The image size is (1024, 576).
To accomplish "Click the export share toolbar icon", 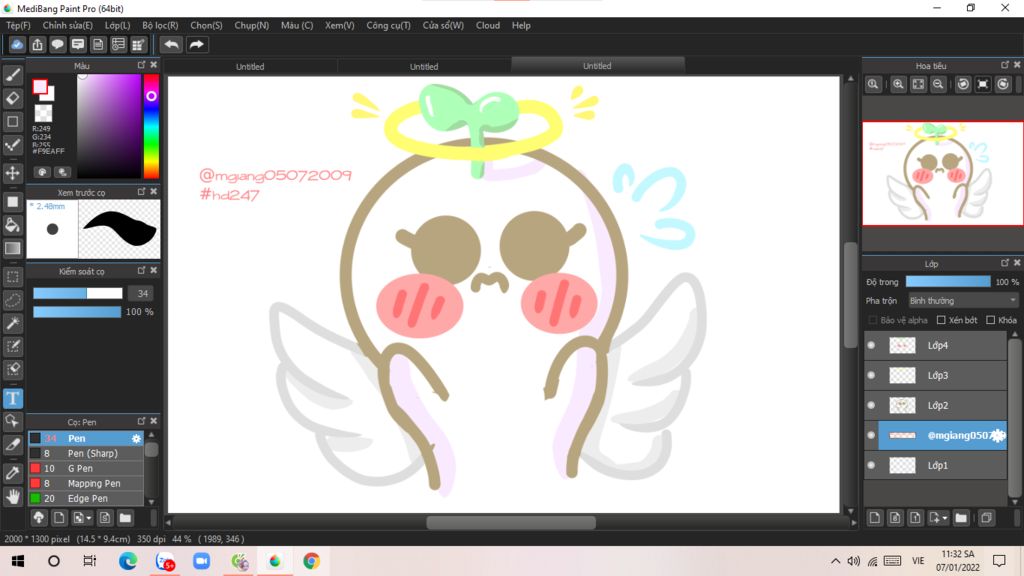I will pos(37,44).
